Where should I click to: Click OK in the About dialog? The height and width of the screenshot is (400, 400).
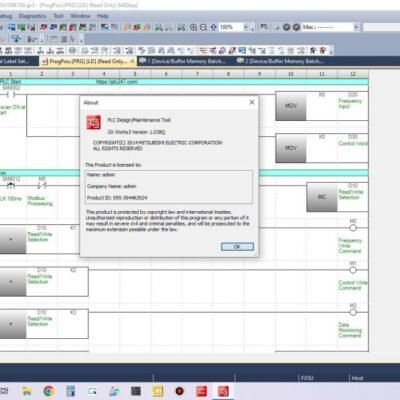(x=237, y=247)
